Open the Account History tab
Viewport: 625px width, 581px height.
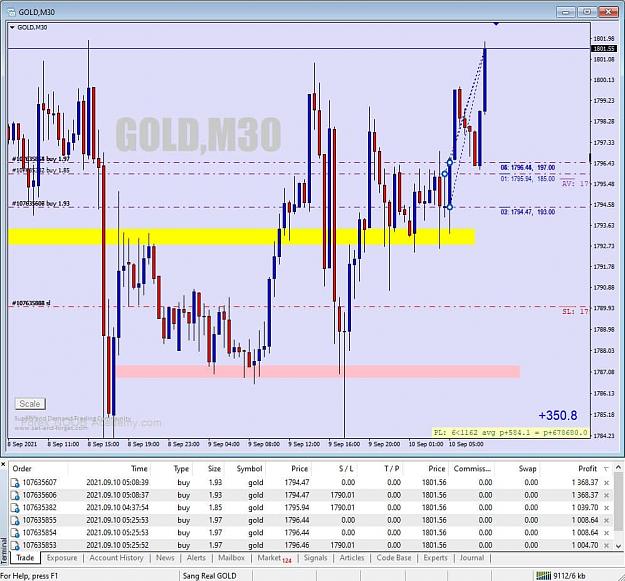(116, 558)
